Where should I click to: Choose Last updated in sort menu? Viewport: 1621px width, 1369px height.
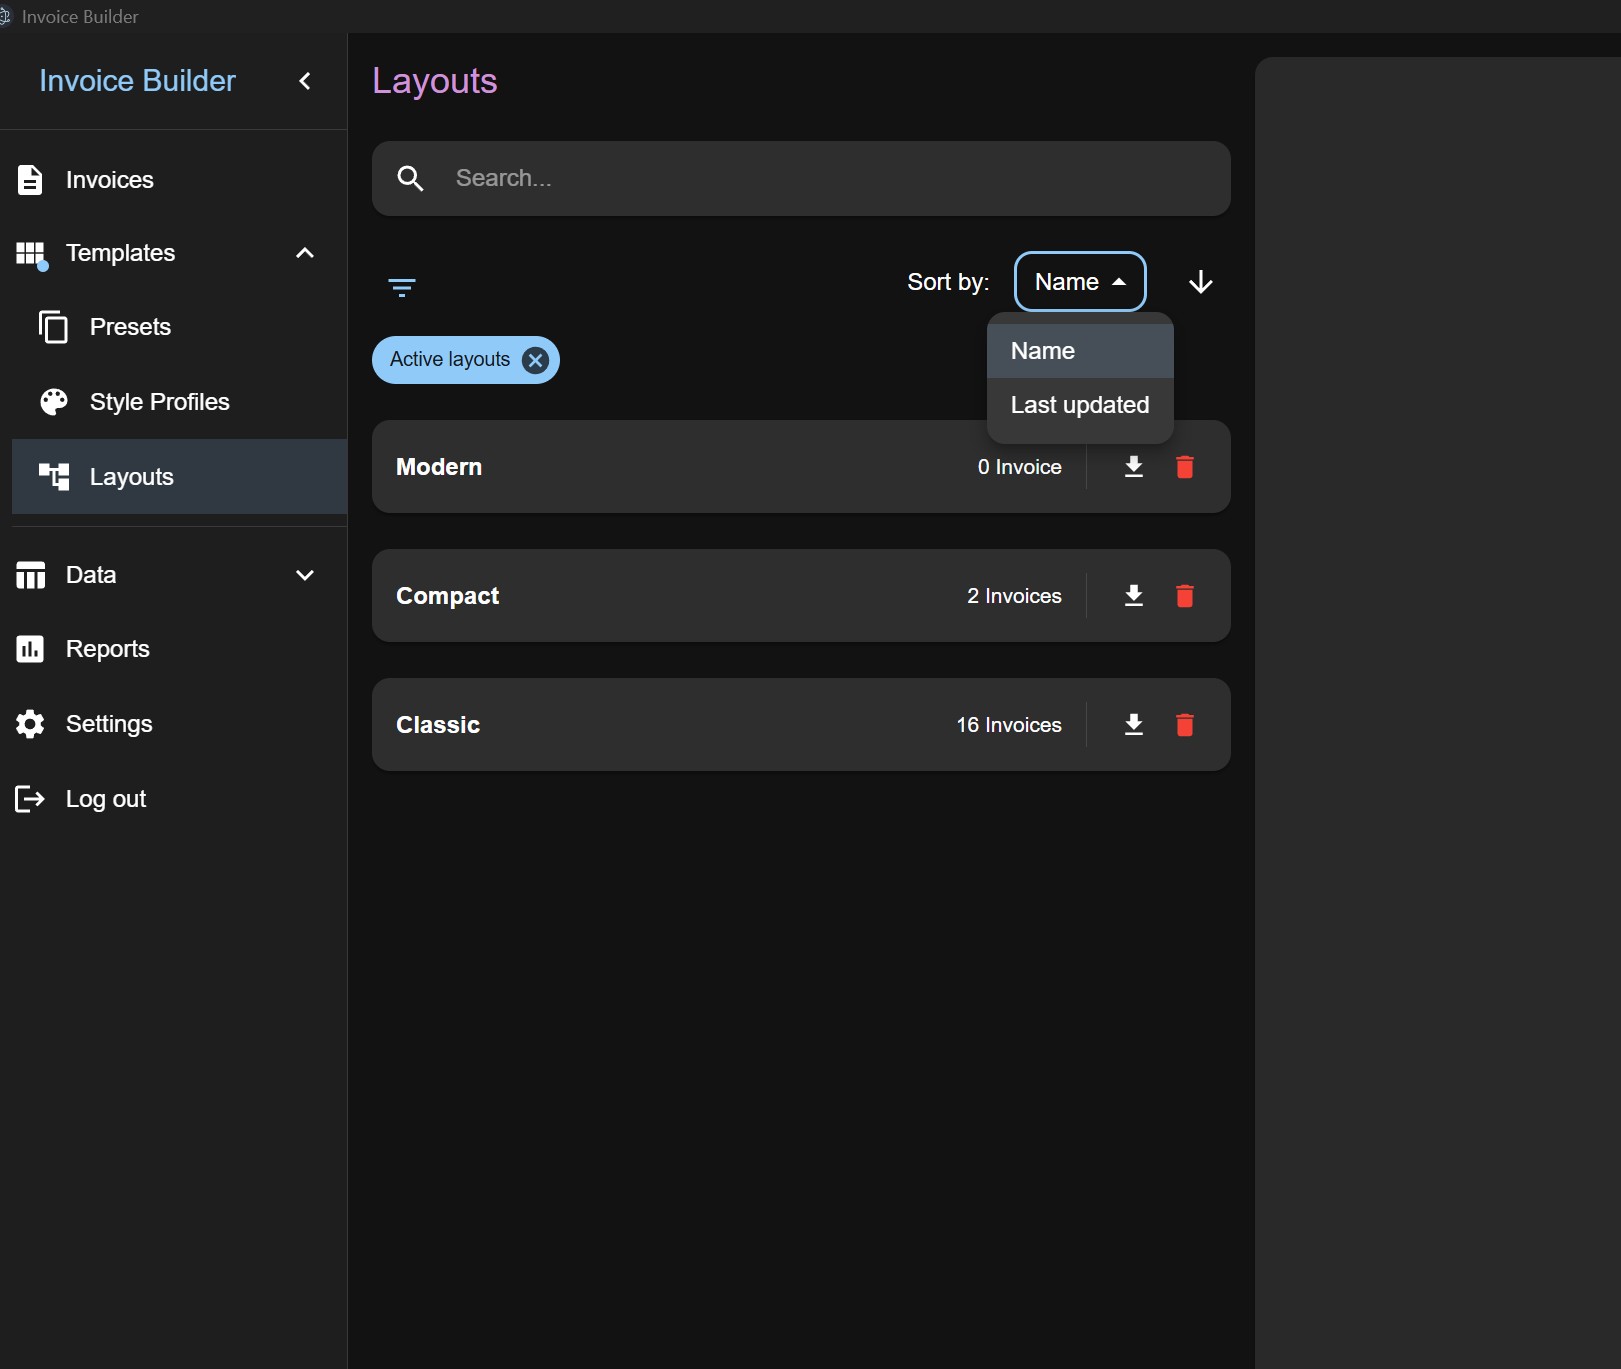tap(1080, 405)
